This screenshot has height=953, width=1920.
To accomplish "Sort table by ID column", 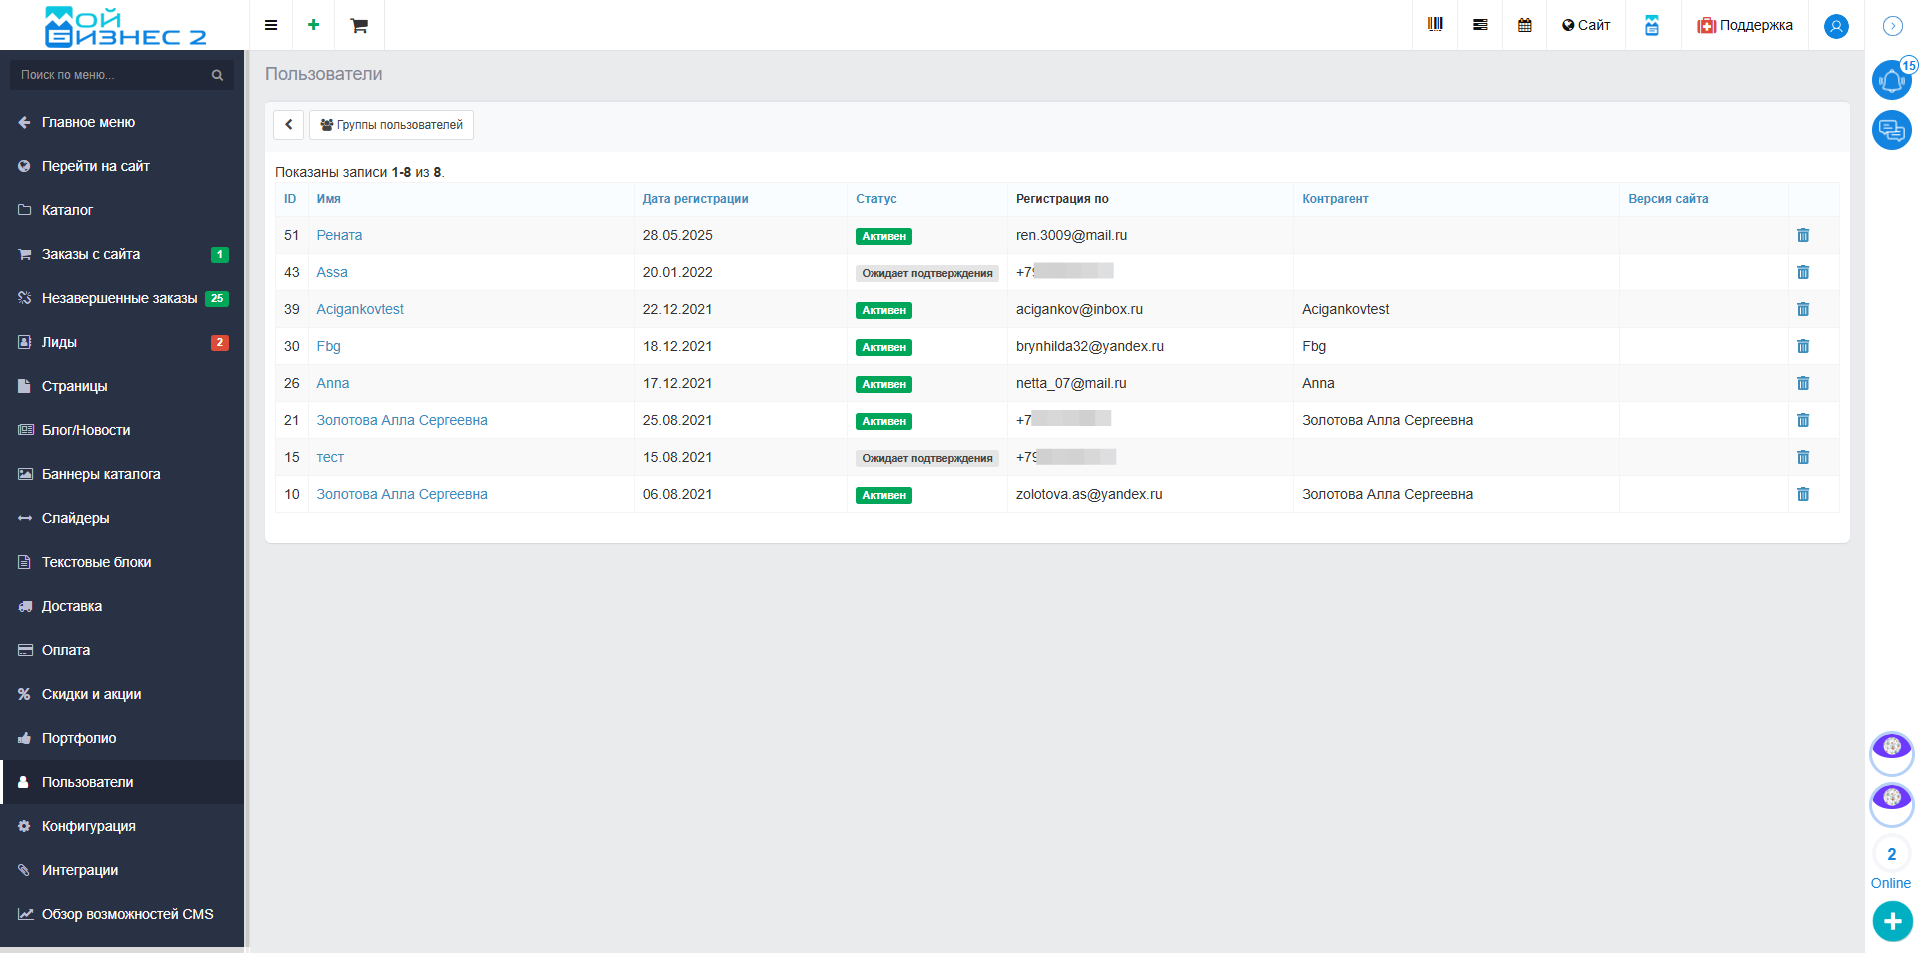I will pyautogui.click(x=290, y=199).
